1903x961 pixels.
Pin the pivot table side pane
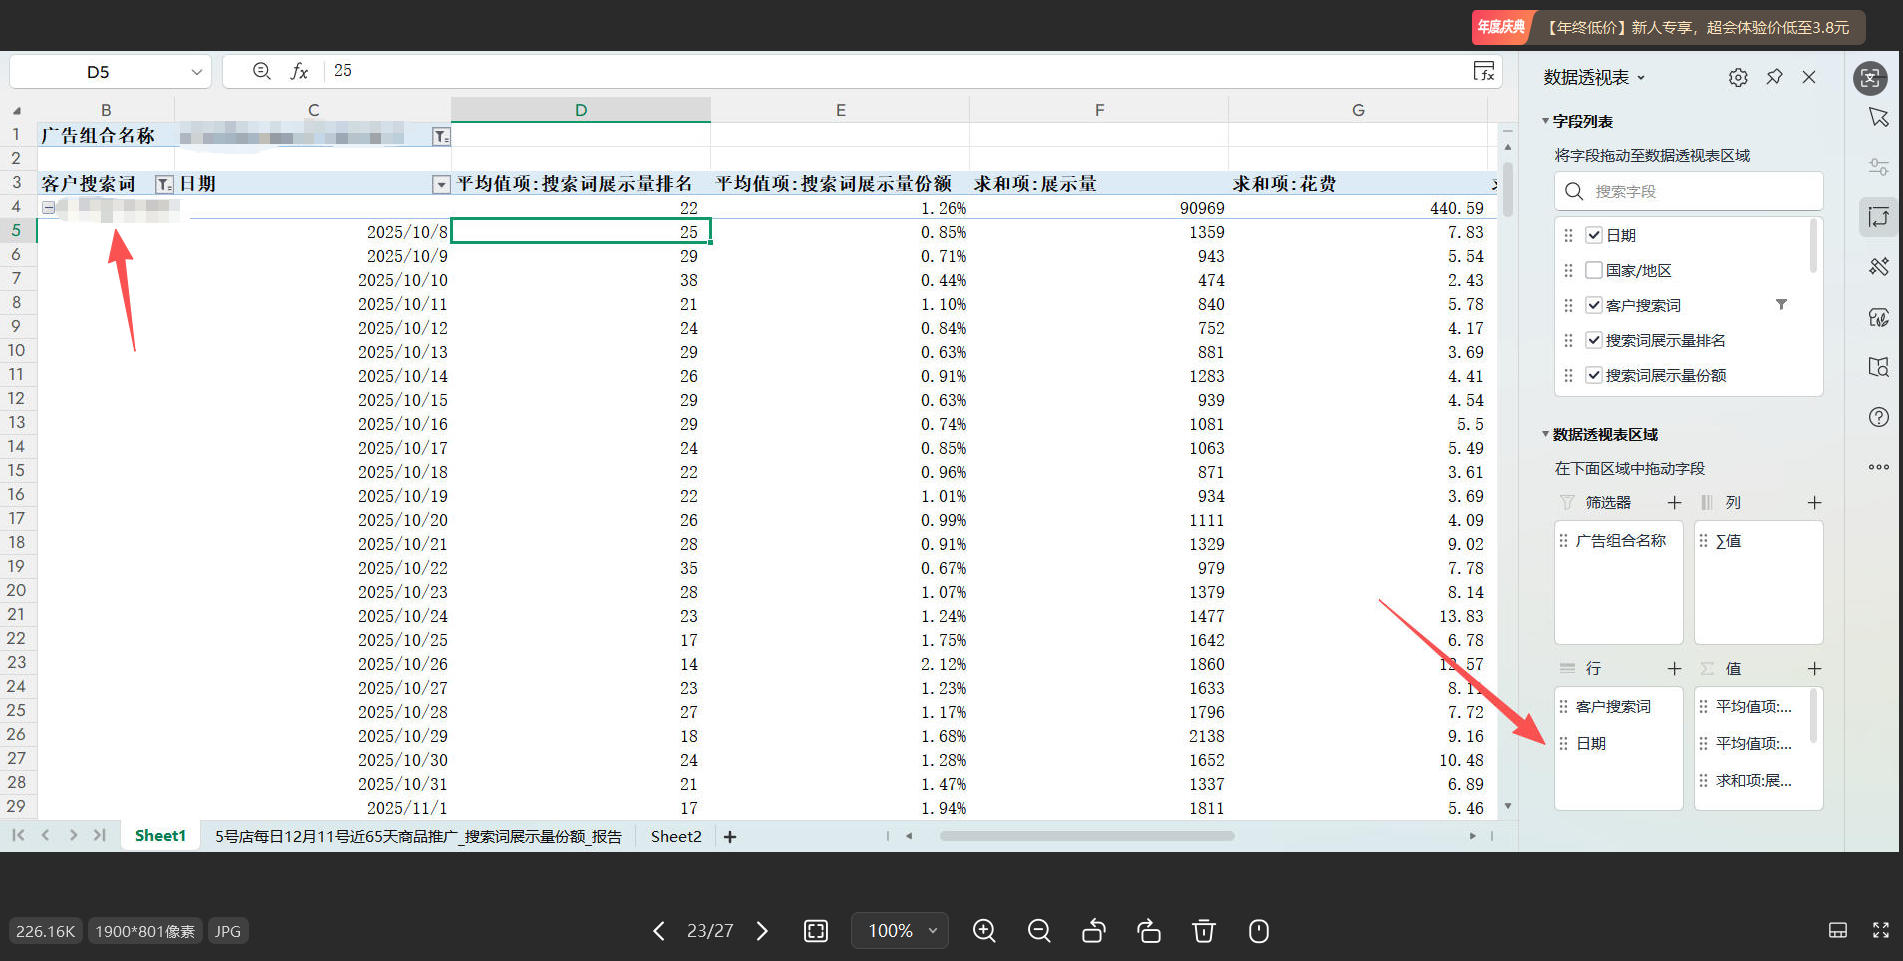(x=1774, y=77)
